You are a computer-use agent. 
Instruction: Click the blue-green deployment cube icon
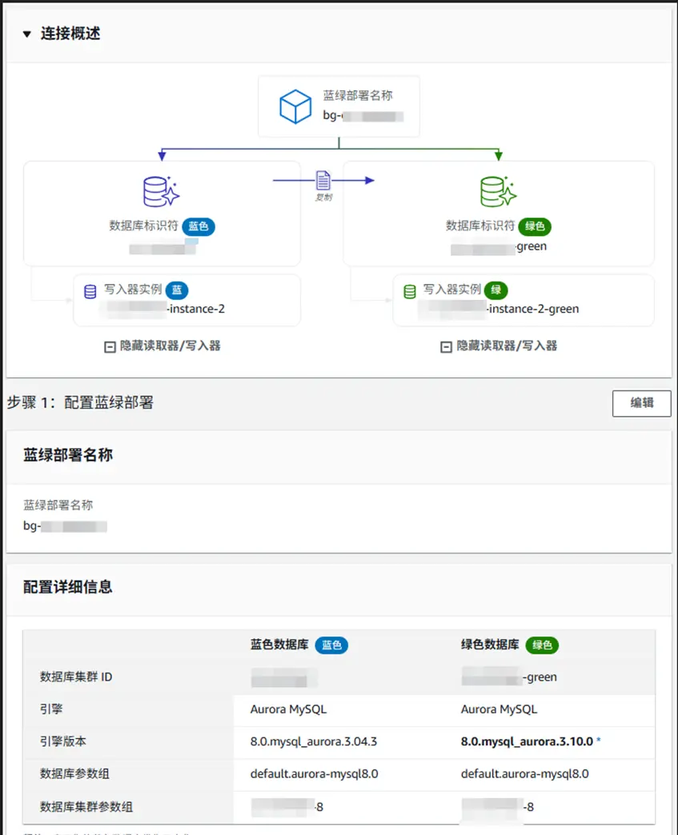(x=295, y=106)
